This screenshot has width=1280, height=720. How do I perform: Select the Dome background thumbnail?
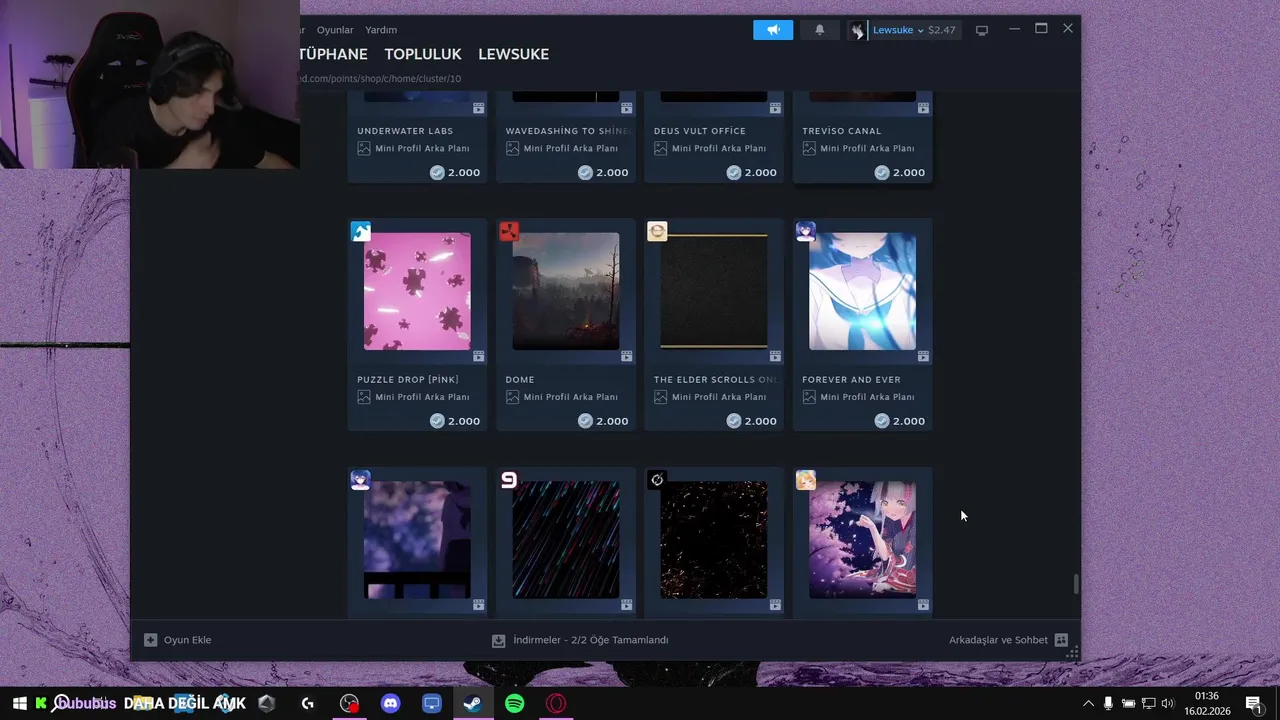click(x=566, y=291)
